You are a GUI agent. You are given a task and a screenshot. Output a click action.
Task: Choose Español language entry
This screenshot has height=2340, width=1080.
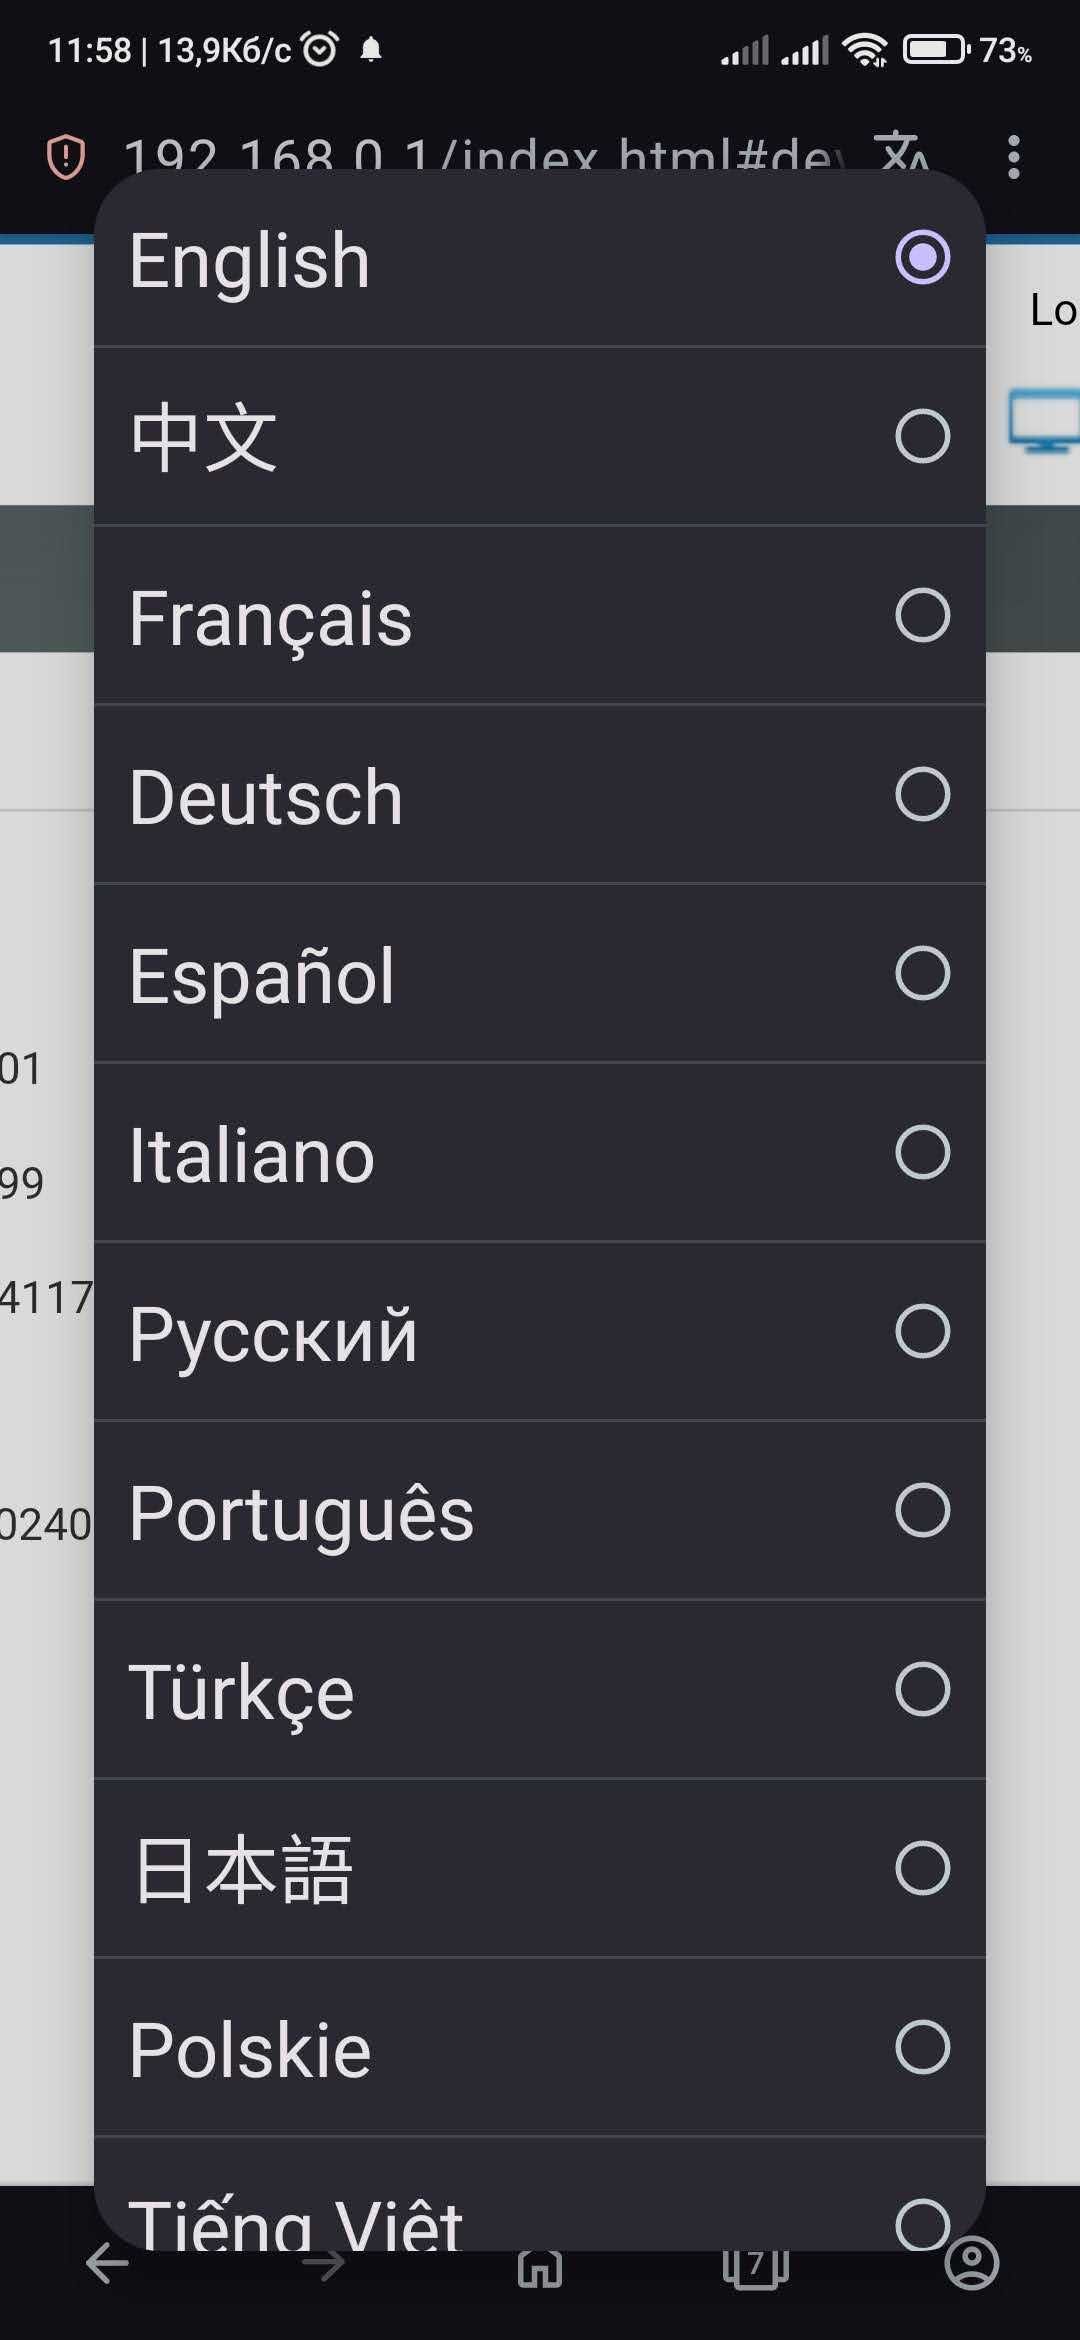[540, 973]
